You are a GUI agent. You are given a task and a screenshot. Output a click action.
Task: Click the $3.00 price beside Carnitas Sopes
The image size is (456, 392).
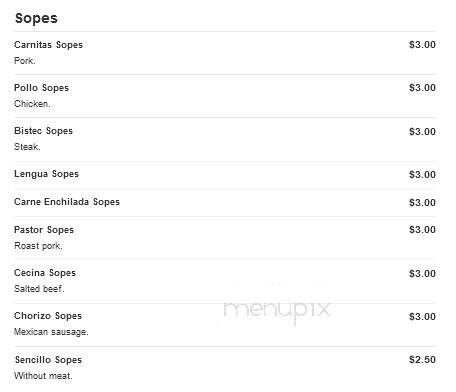point(422,45)
